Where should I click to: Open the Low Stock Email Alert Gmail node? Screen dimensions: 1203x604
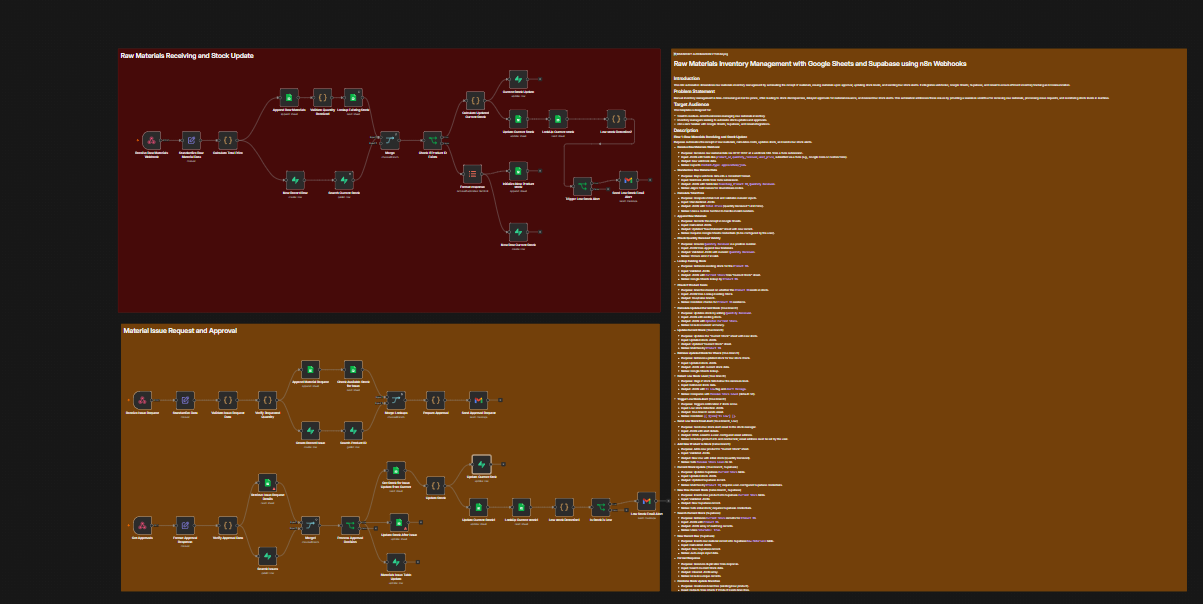(x=647, y=500)
